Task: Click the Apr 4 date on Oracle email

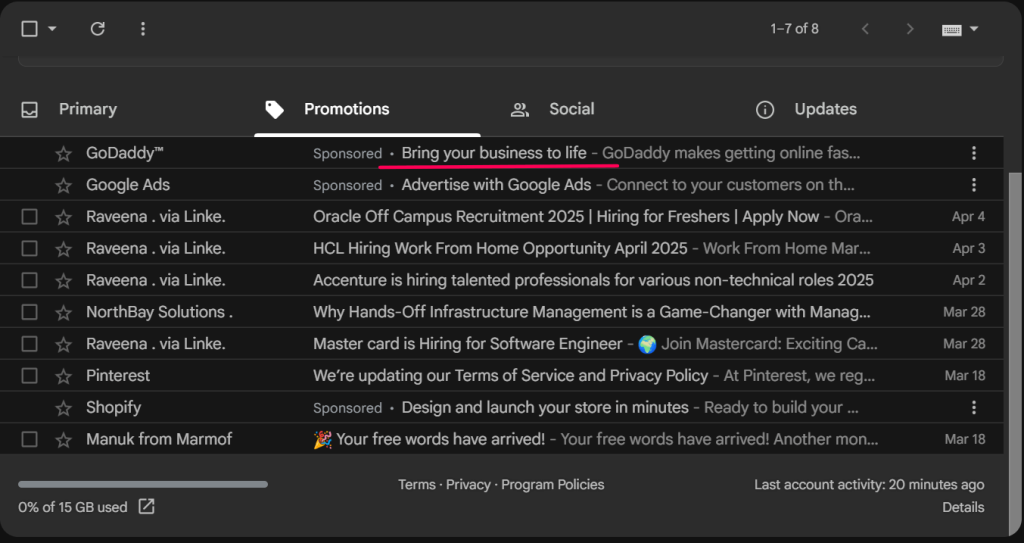Action: pyautogui.click(x=968, y=217)
